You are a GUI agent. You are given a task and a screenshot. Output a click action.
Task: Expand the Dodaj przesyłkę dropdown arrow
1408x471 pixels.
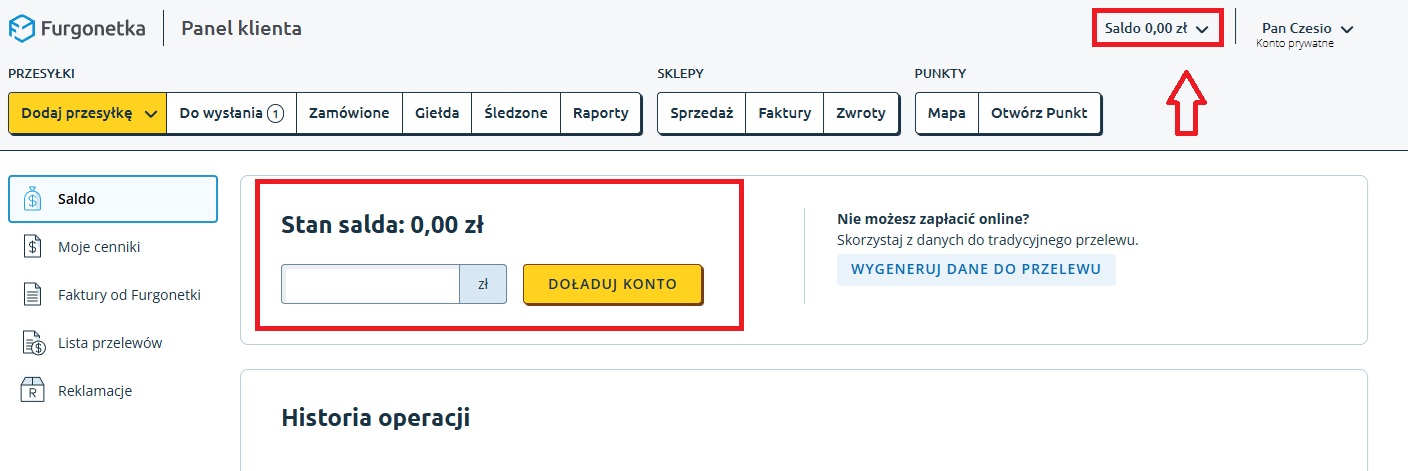click(151, 114)
